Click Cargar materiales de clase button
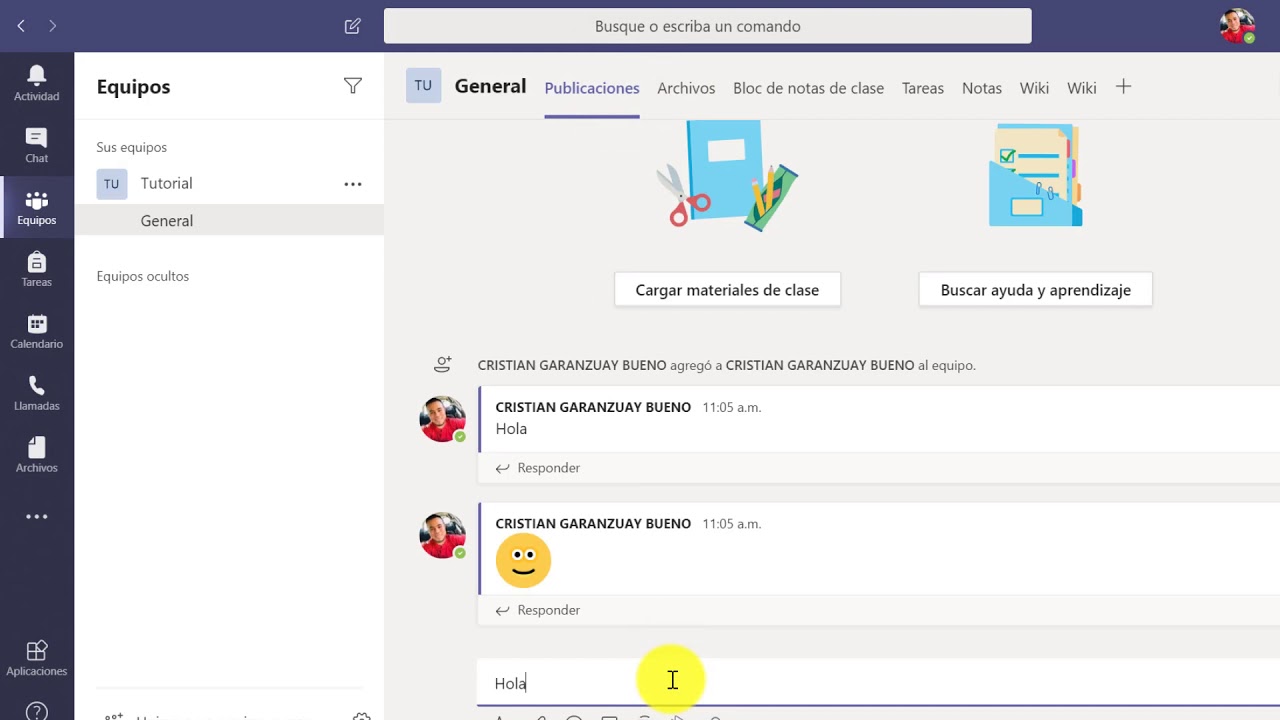 click(727, 290)
